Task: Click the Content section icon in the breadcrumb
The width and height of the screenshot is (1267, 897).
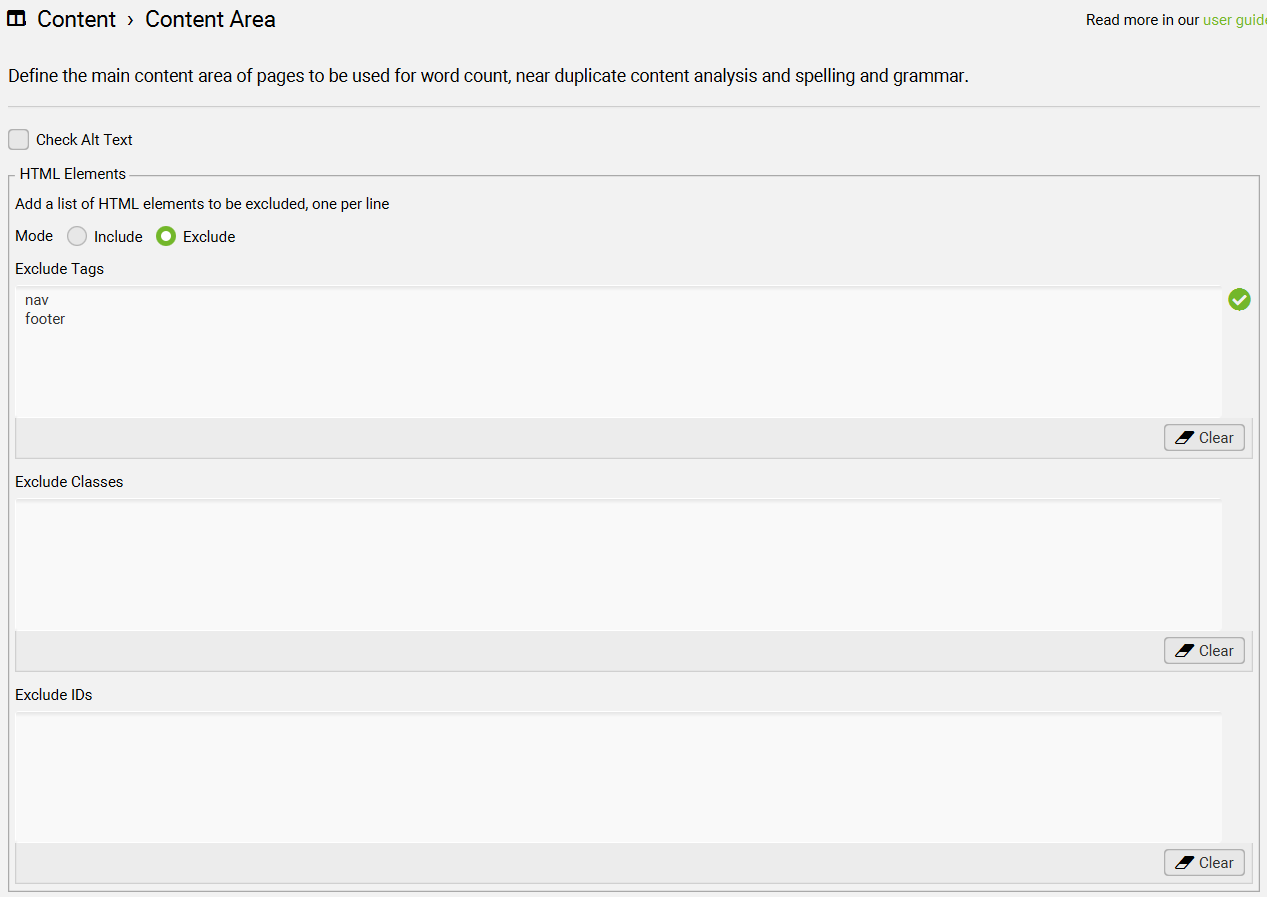Action: [x=17, y=19]
